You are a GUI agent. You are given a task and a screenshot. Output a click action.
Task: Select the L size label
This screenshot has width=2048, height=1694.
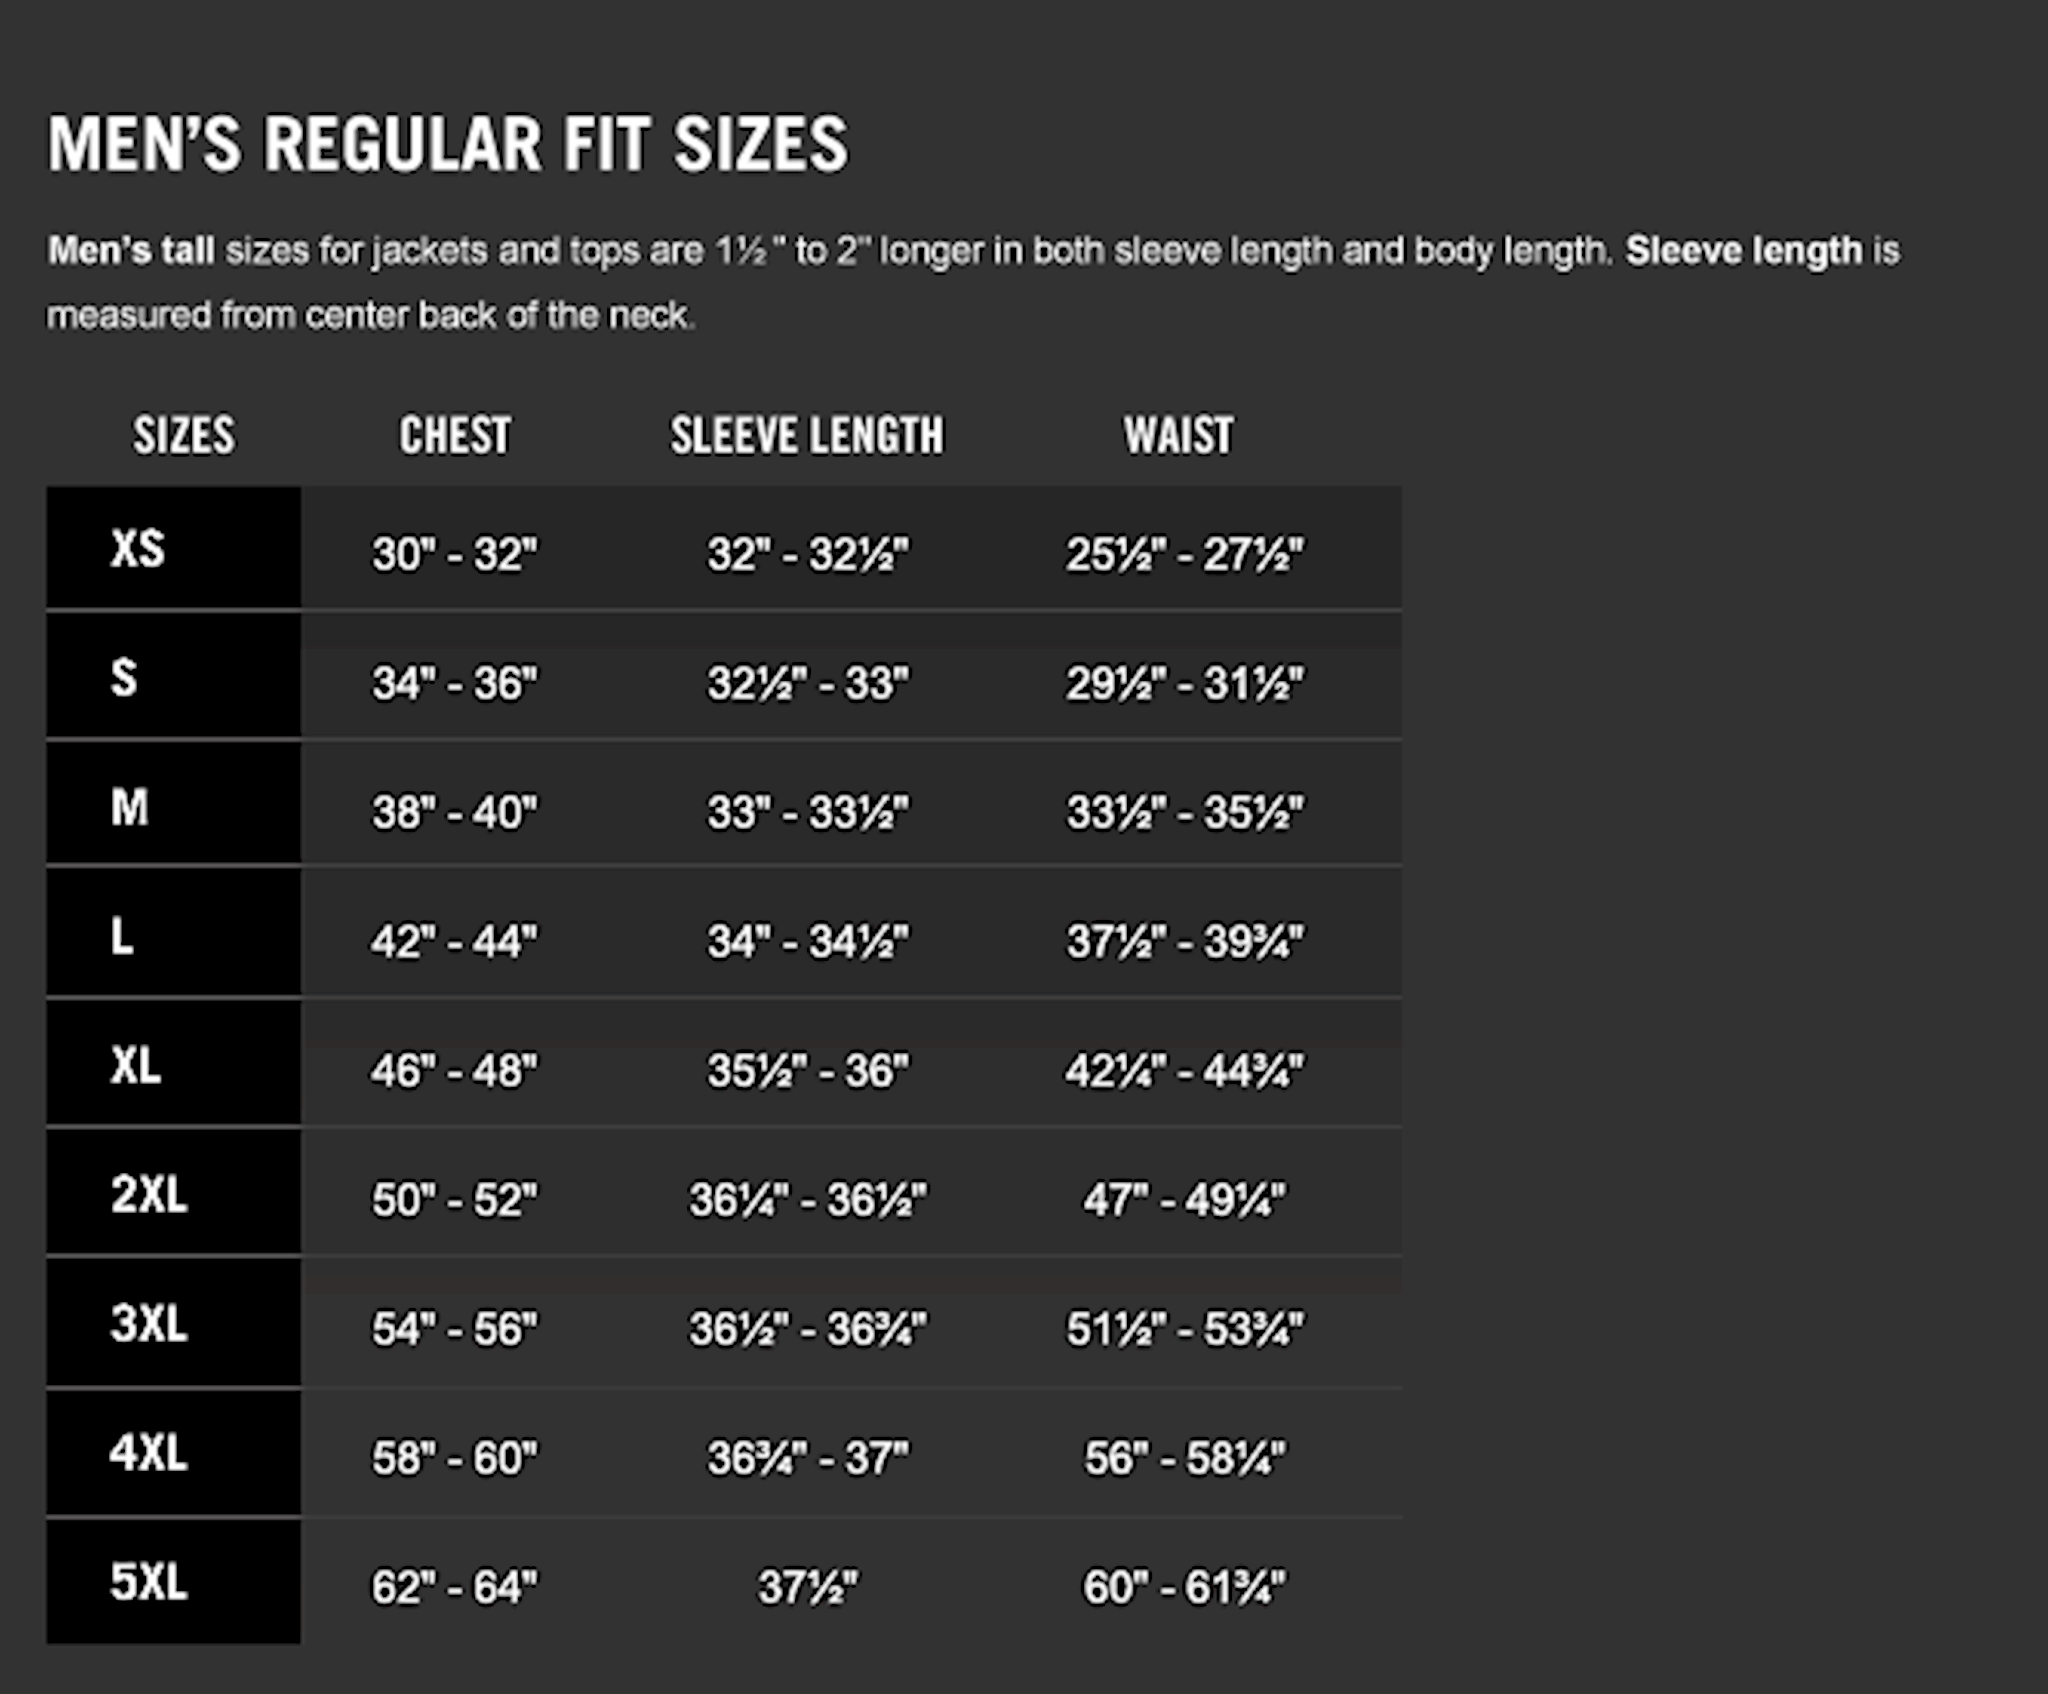point(121,936)
